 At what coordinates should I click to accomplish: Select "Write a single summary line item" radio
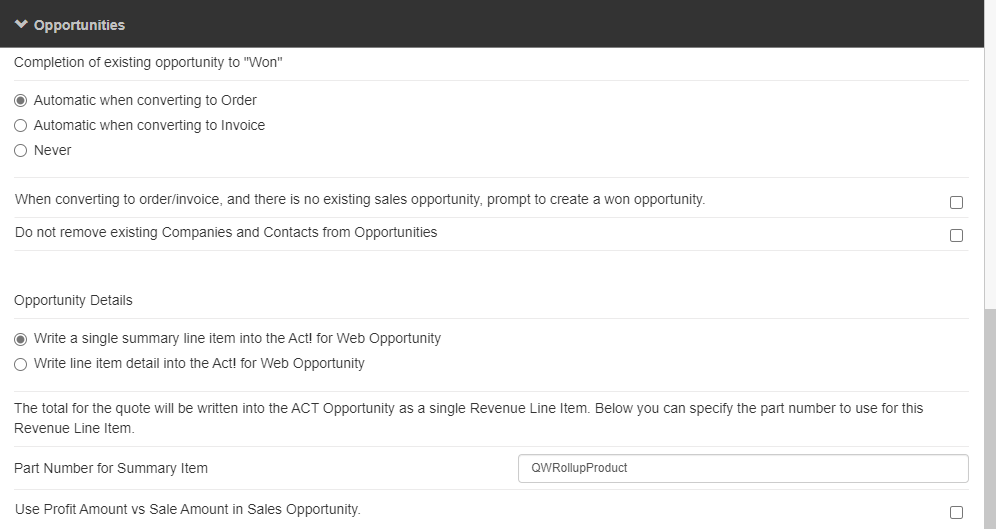[21, 339]
